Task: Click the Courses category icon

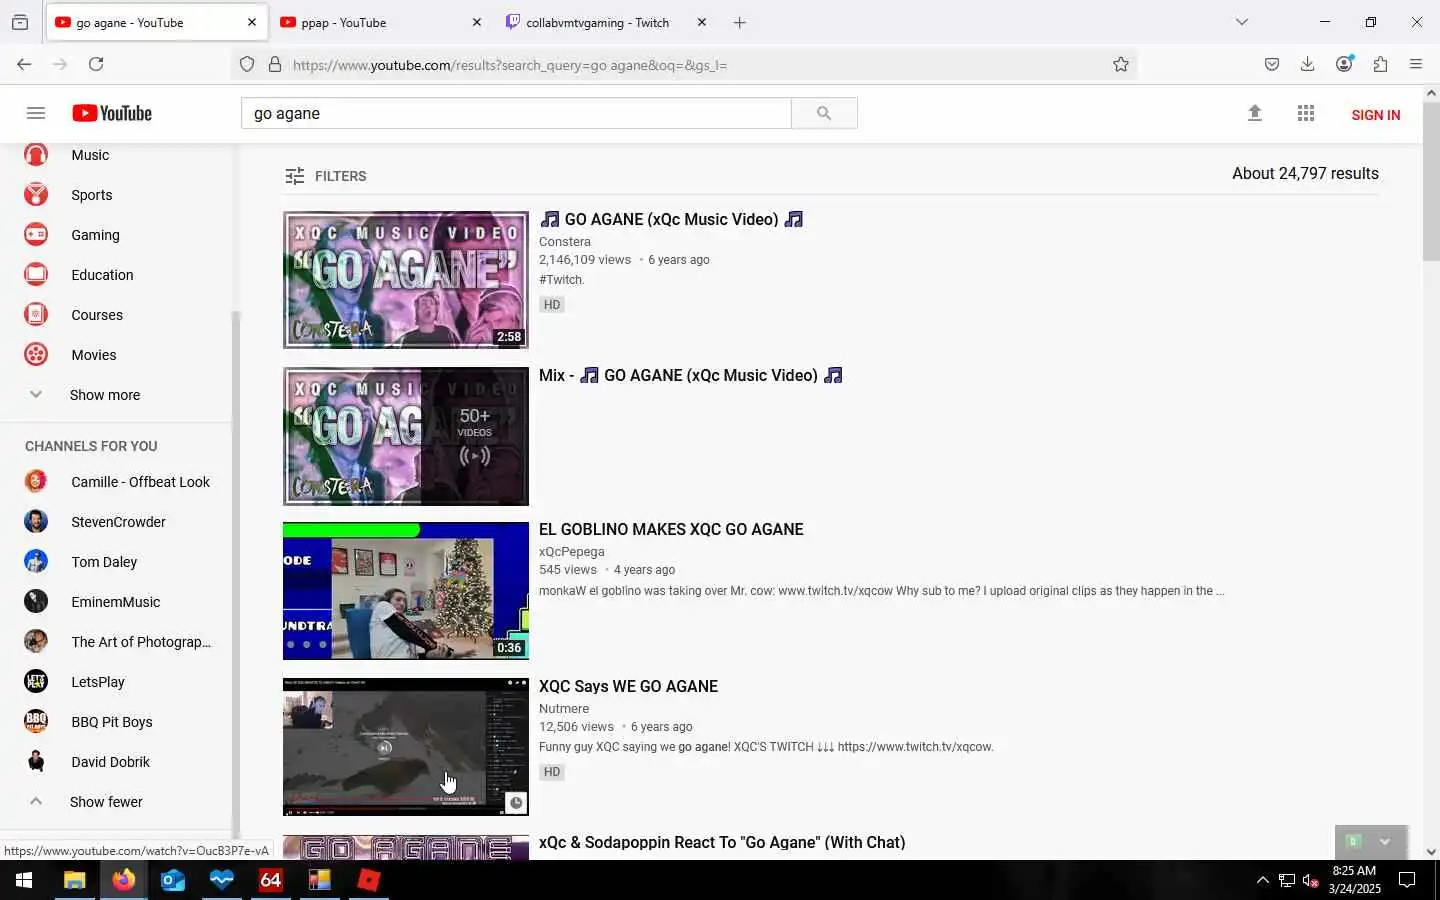Action: point(36,315)
